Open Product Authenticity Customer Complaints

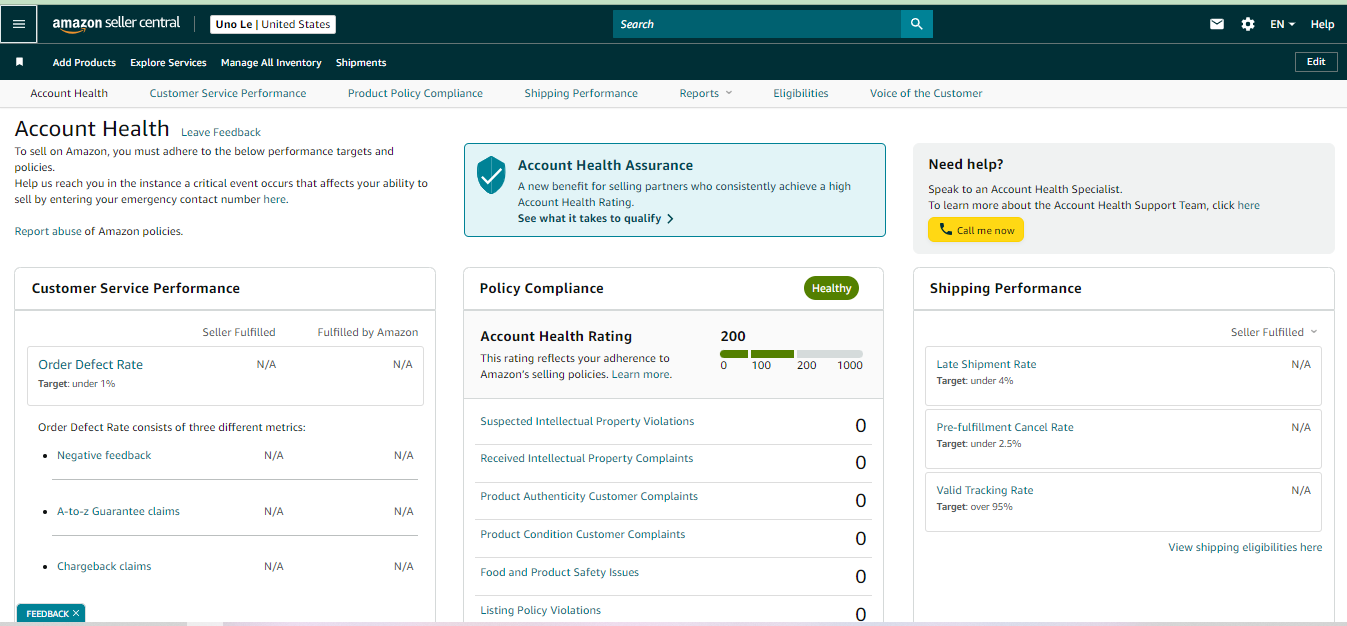point(589,496)
